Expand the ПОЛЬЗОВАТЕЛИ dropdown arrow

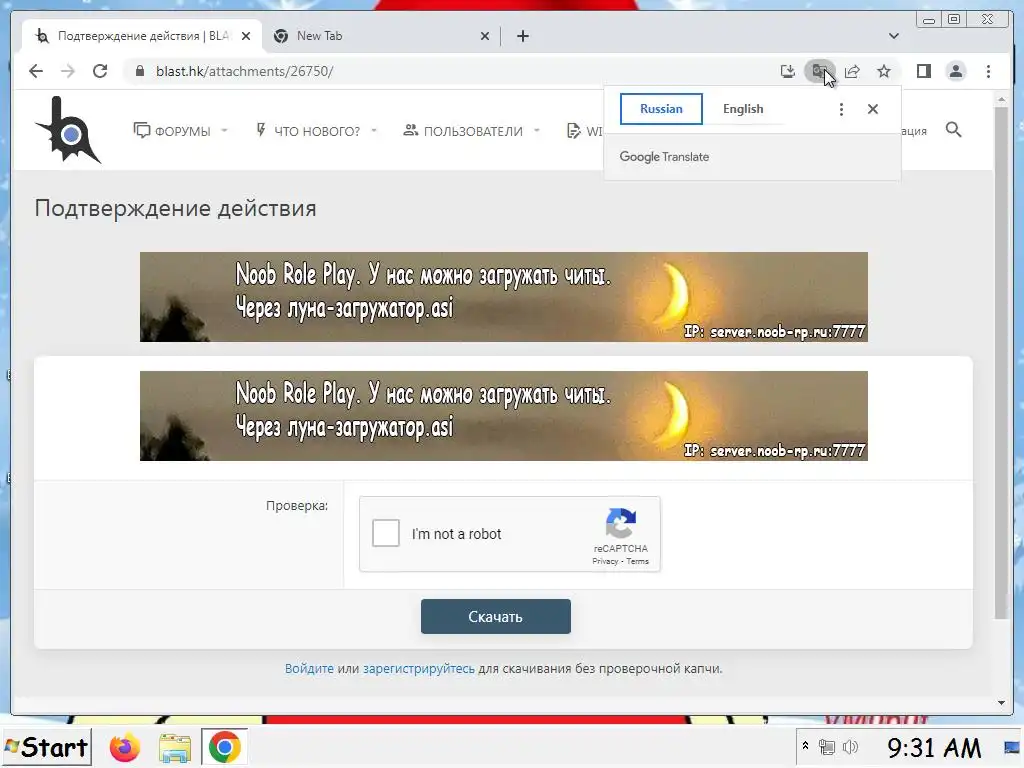pyautogui.click(x=537, y=131)
